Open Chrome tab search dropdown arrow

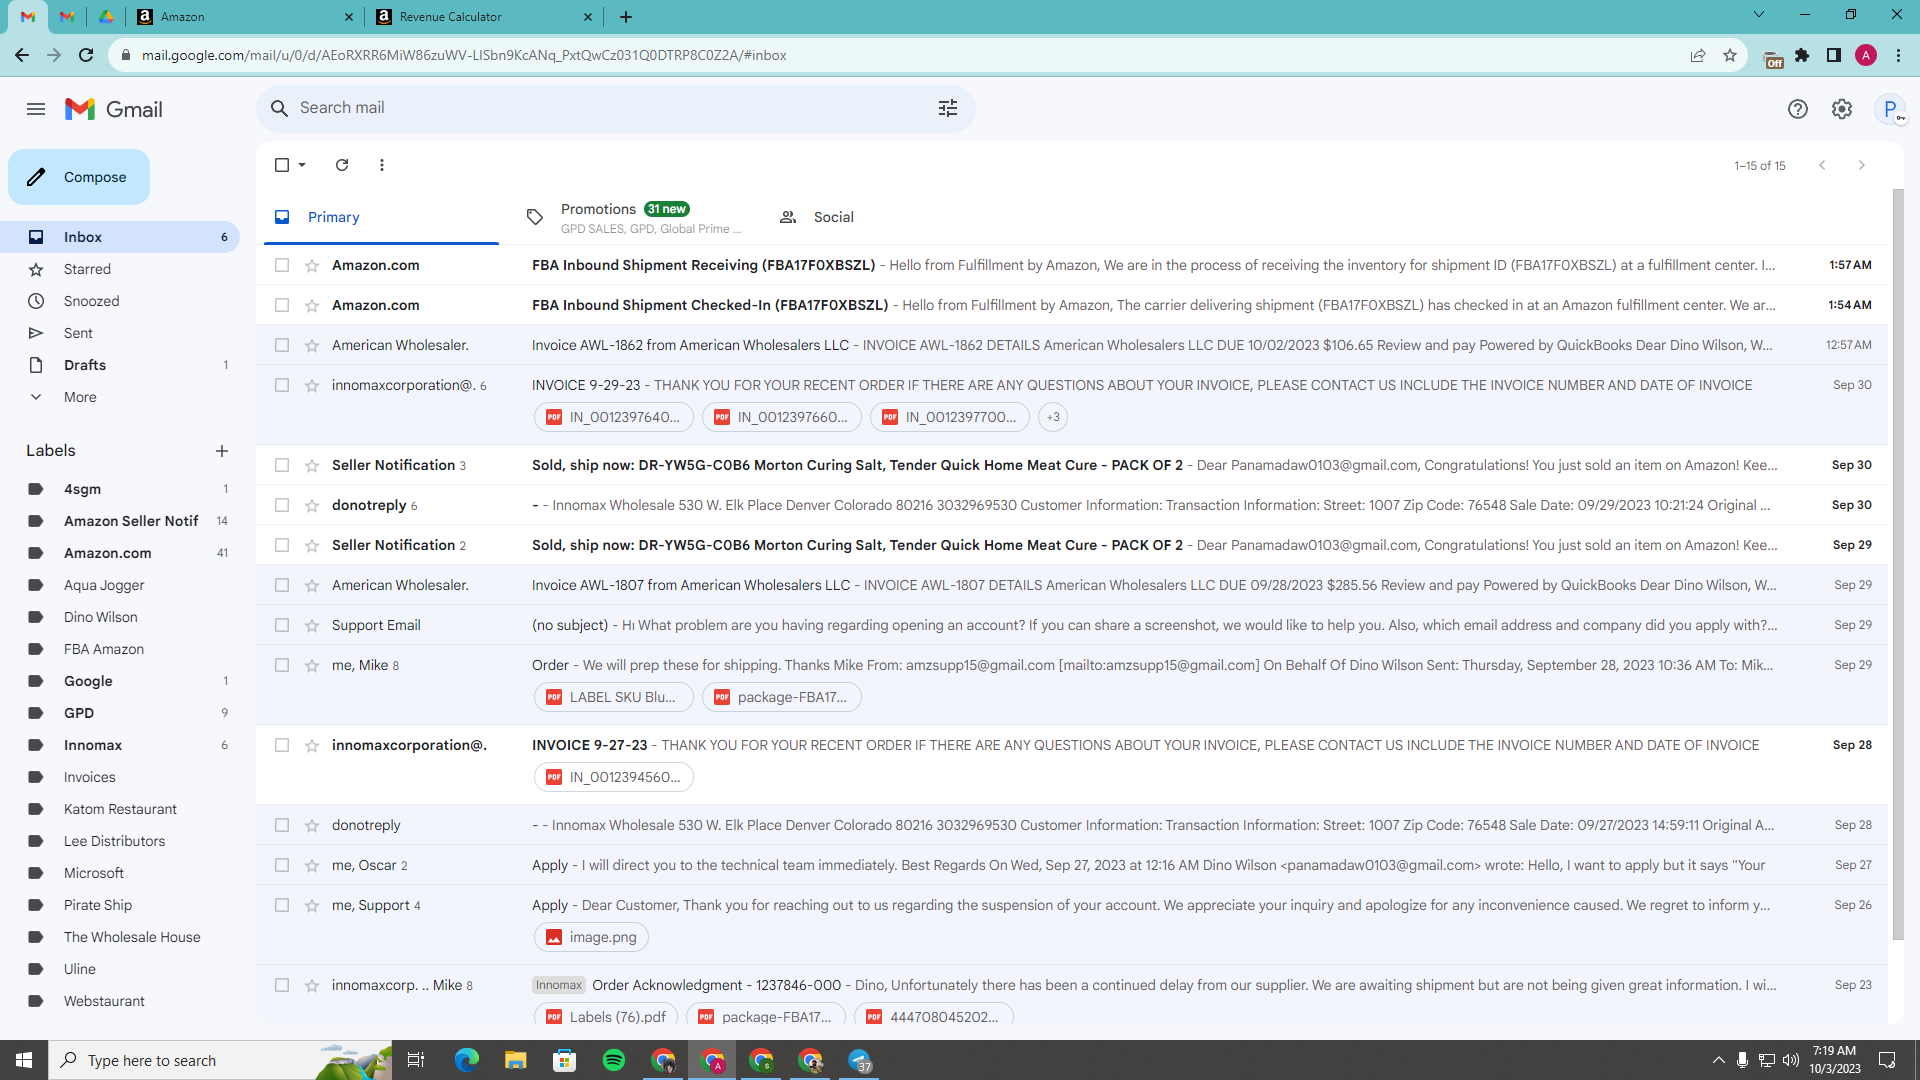[x=1759, y=15]
